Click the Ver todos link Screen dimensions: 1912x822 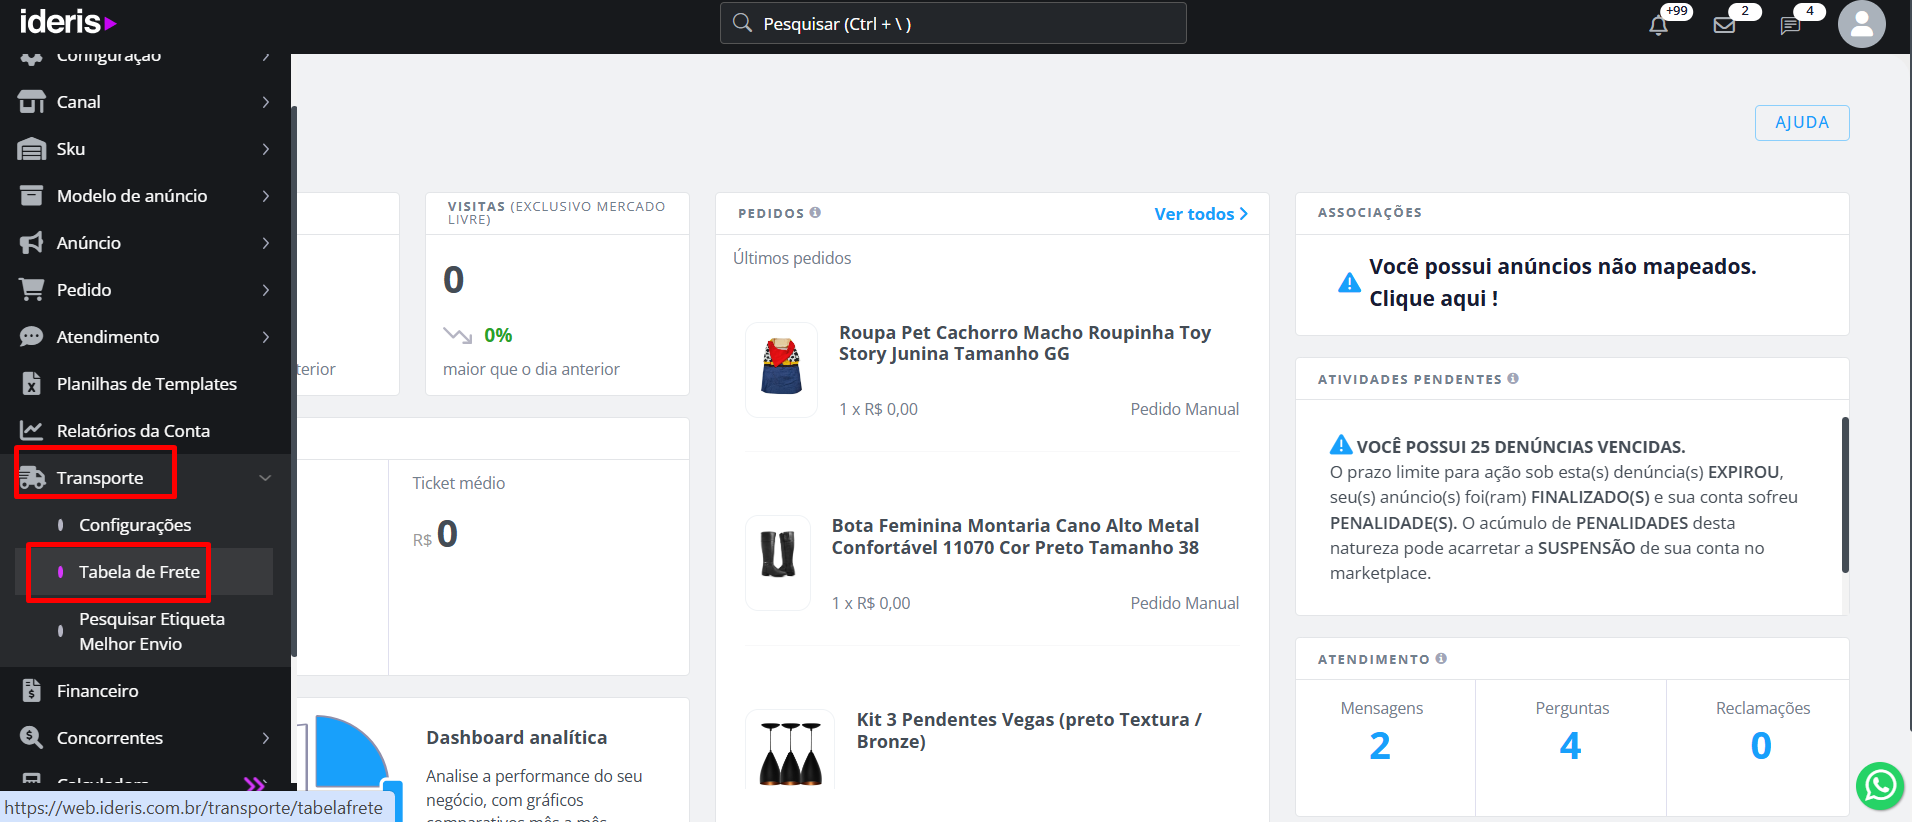click(1201, 214)
